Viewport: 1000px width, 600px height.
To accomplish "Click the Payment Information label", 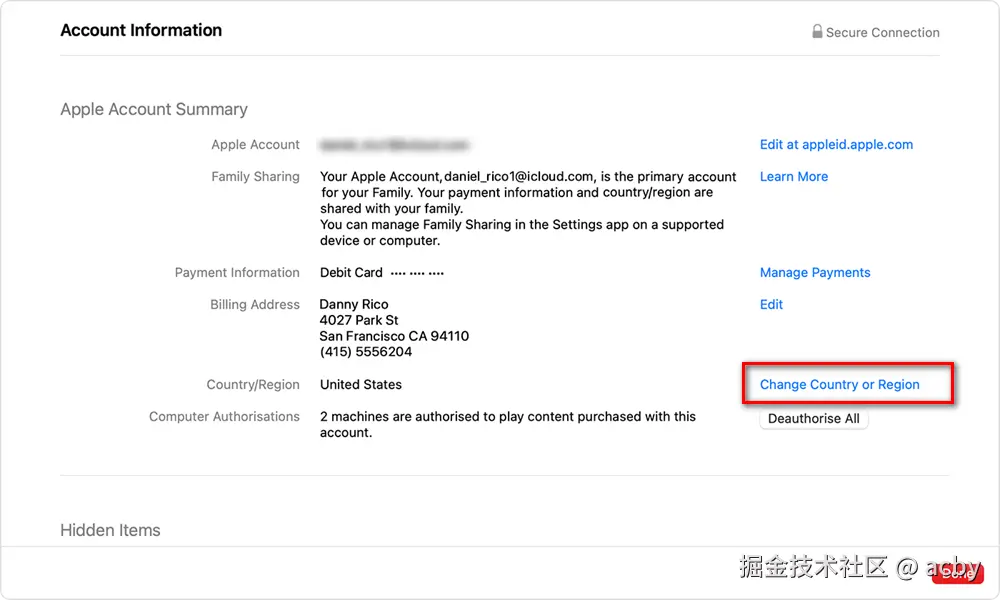I will (237, 272).
